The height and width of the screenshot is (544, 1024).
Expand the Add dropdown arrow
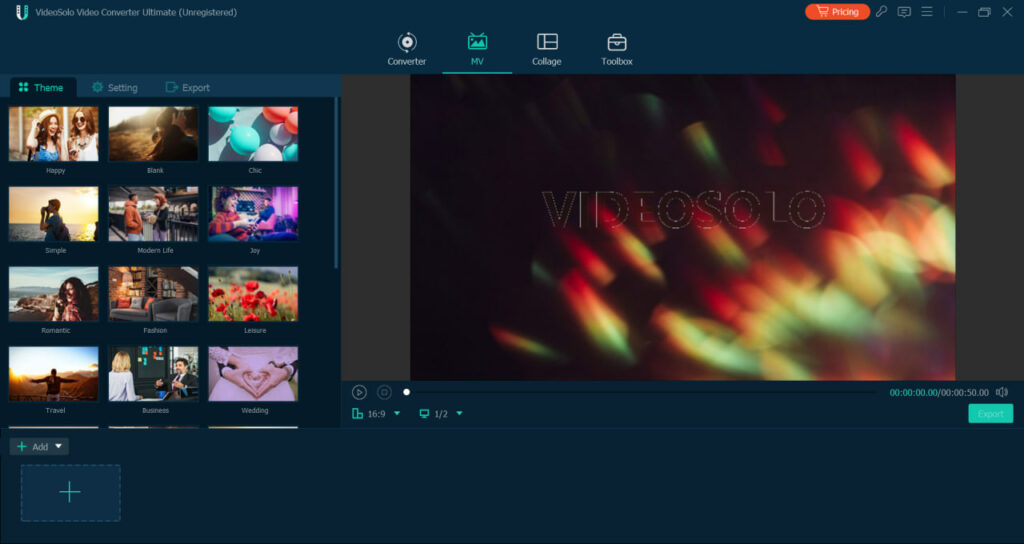(59, 447)
